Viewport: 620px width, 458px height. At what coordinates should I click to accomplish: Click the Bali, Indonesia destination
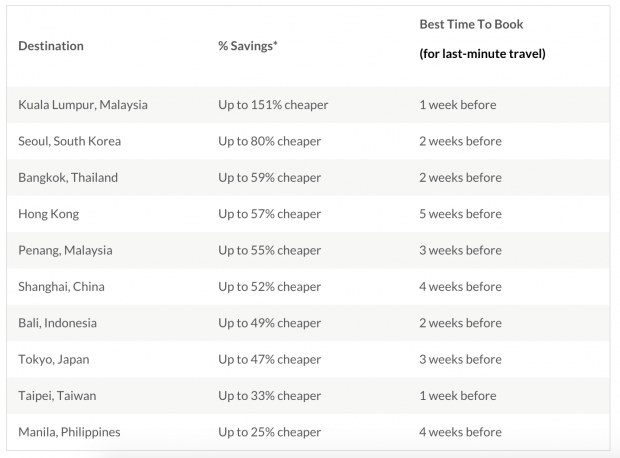pos(61,323)
